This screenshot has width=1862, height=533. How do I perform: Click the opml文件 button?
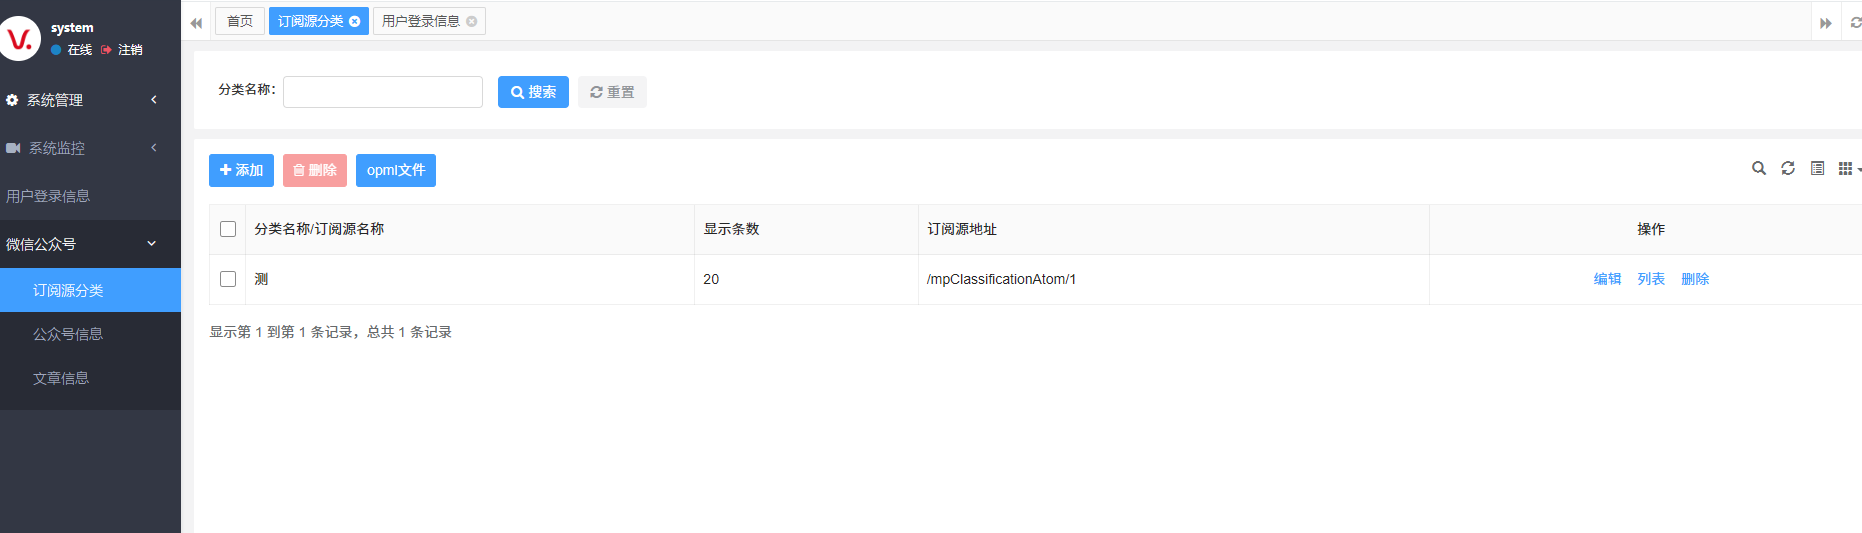[396, 170]
